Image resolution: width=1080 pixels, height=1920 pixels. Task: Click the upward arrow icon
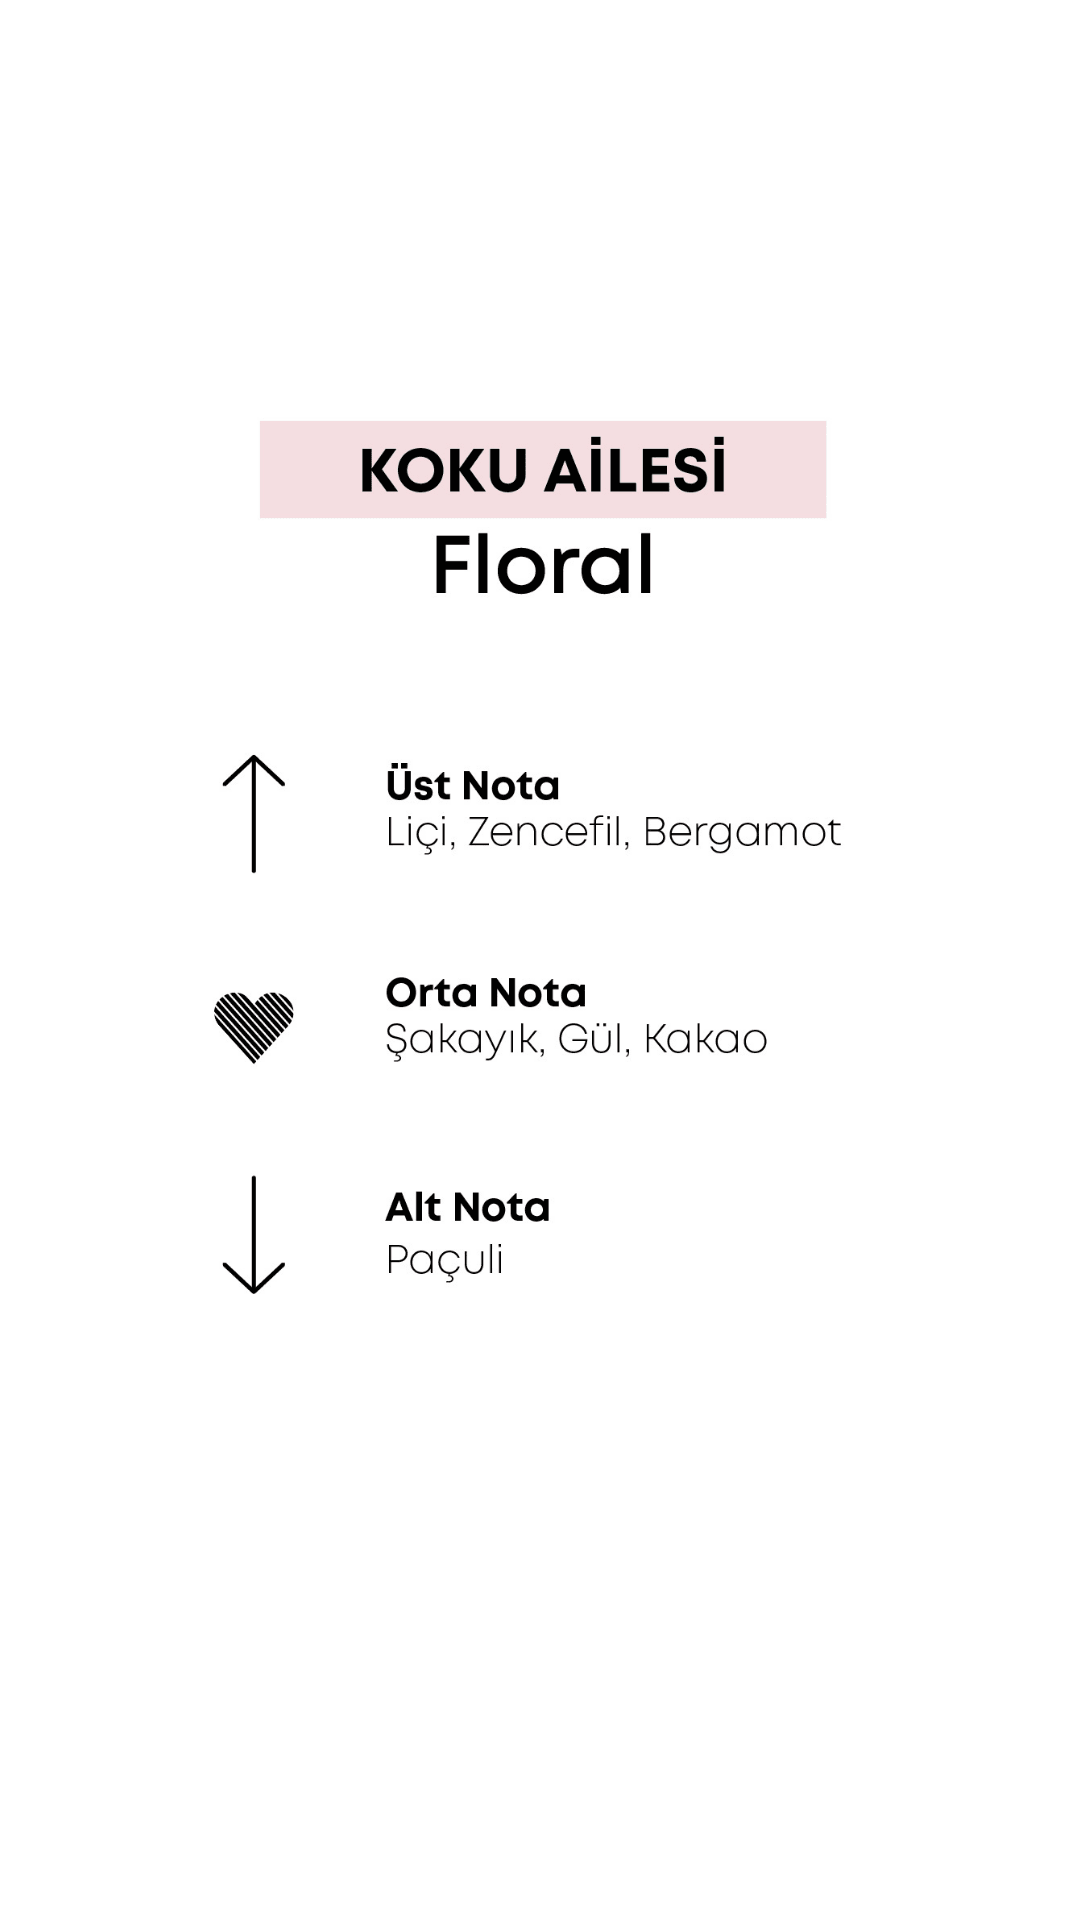coord(254,813)
